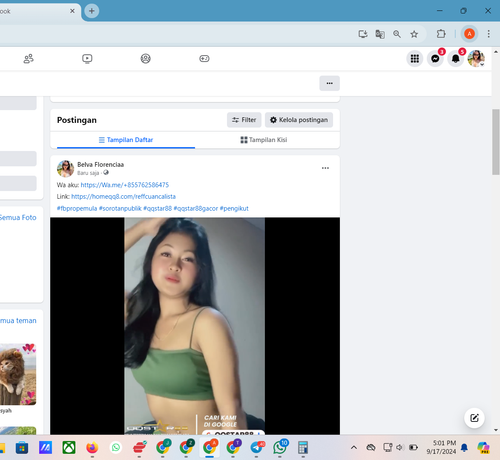Viewport: 500px width, 460px height.
Task: Open the Facebook grid menu icon
Action: [x=415, y=59]
